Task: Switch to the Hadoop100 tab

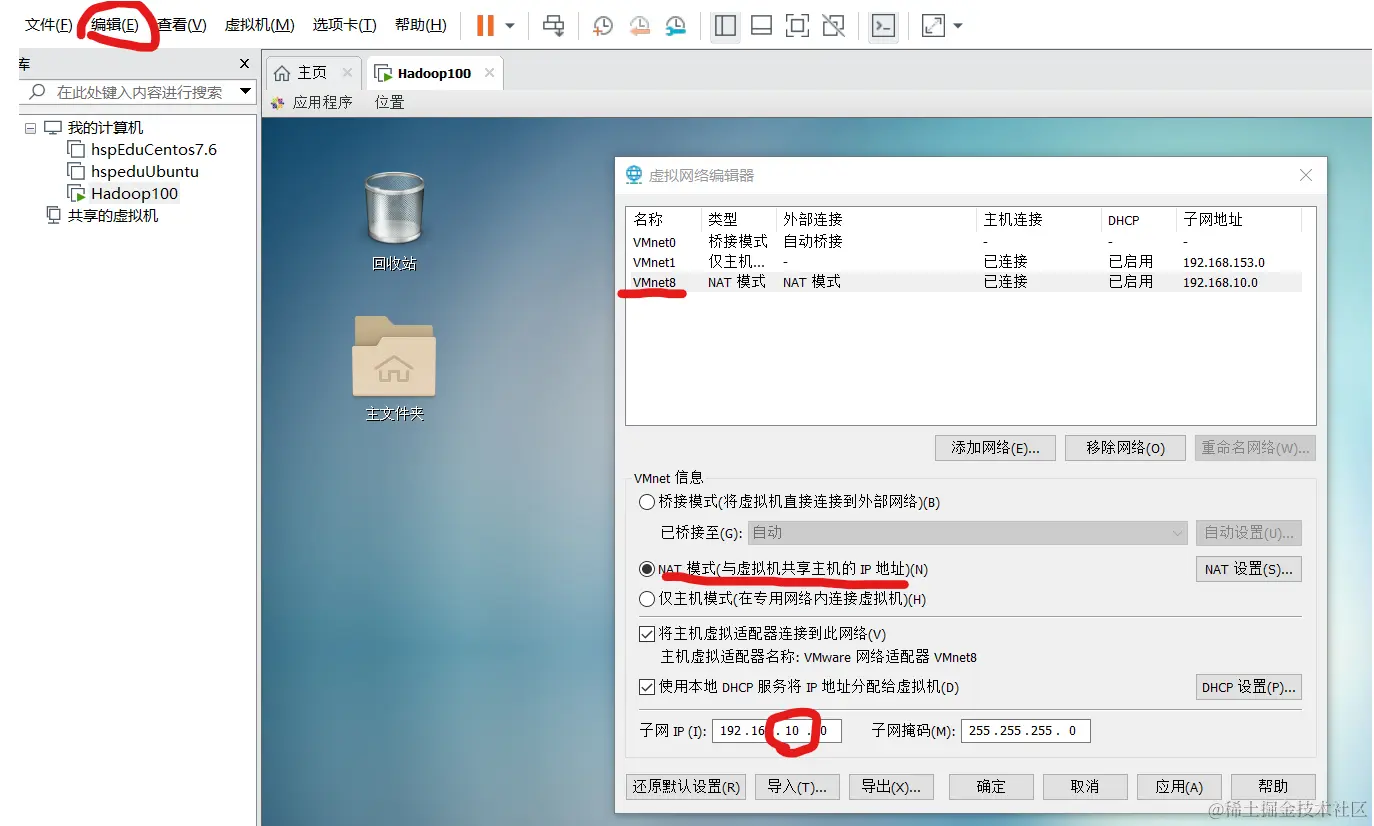Action: click(x=434, y=73)
